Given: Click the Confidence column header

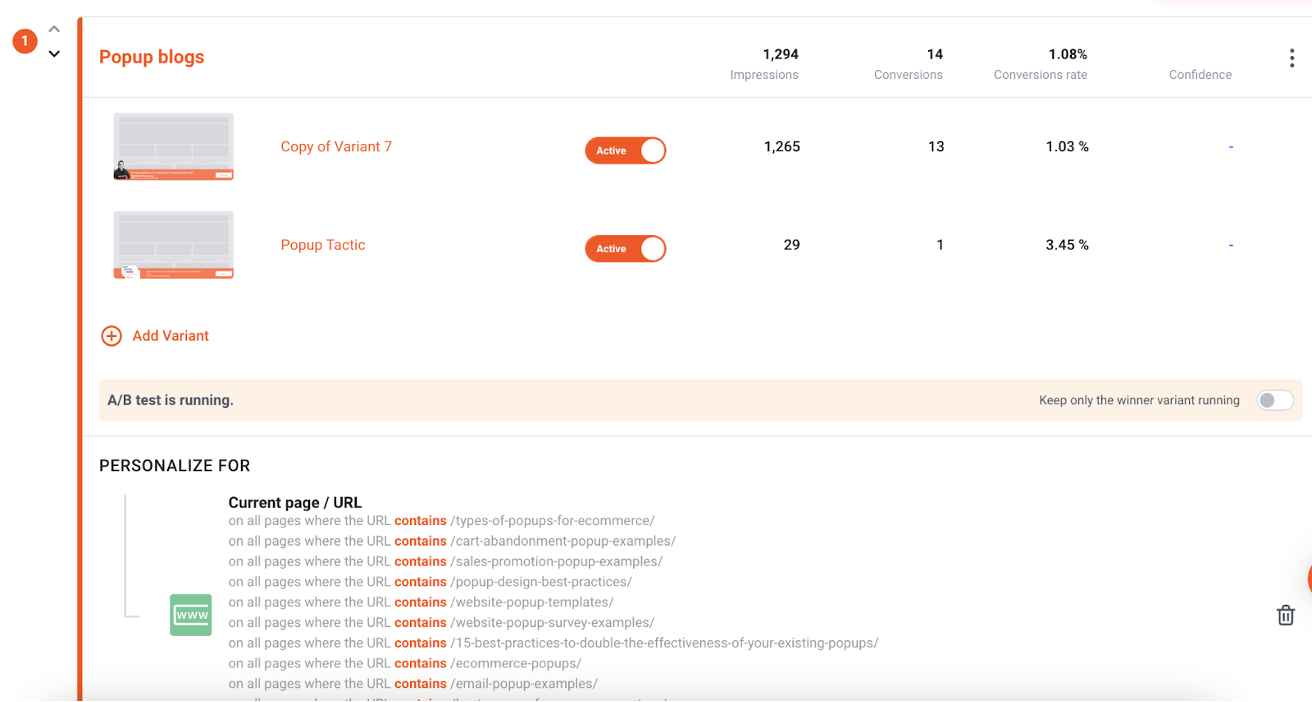Looking at the screenshot, I should 1200,75.
